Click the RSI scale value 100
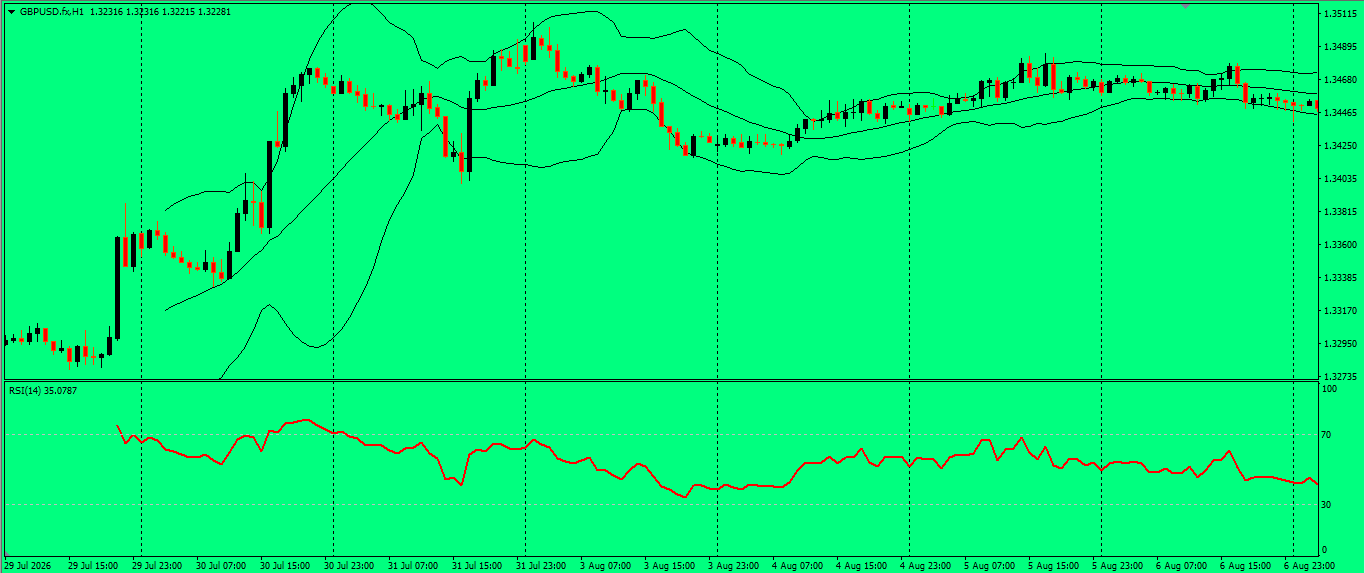Viewport: 1365px width, 573px height. pos(1330,389)
